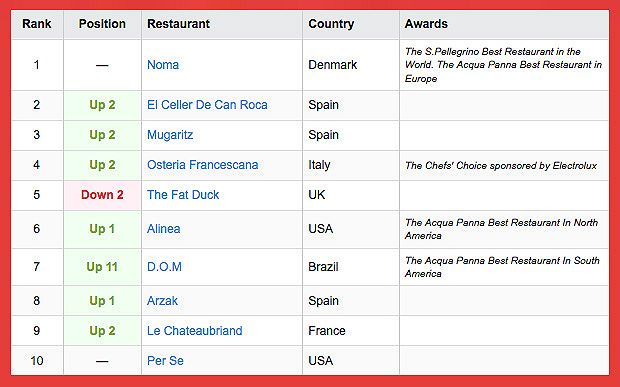Open the Noma restaurant link

tap(163, 65)
